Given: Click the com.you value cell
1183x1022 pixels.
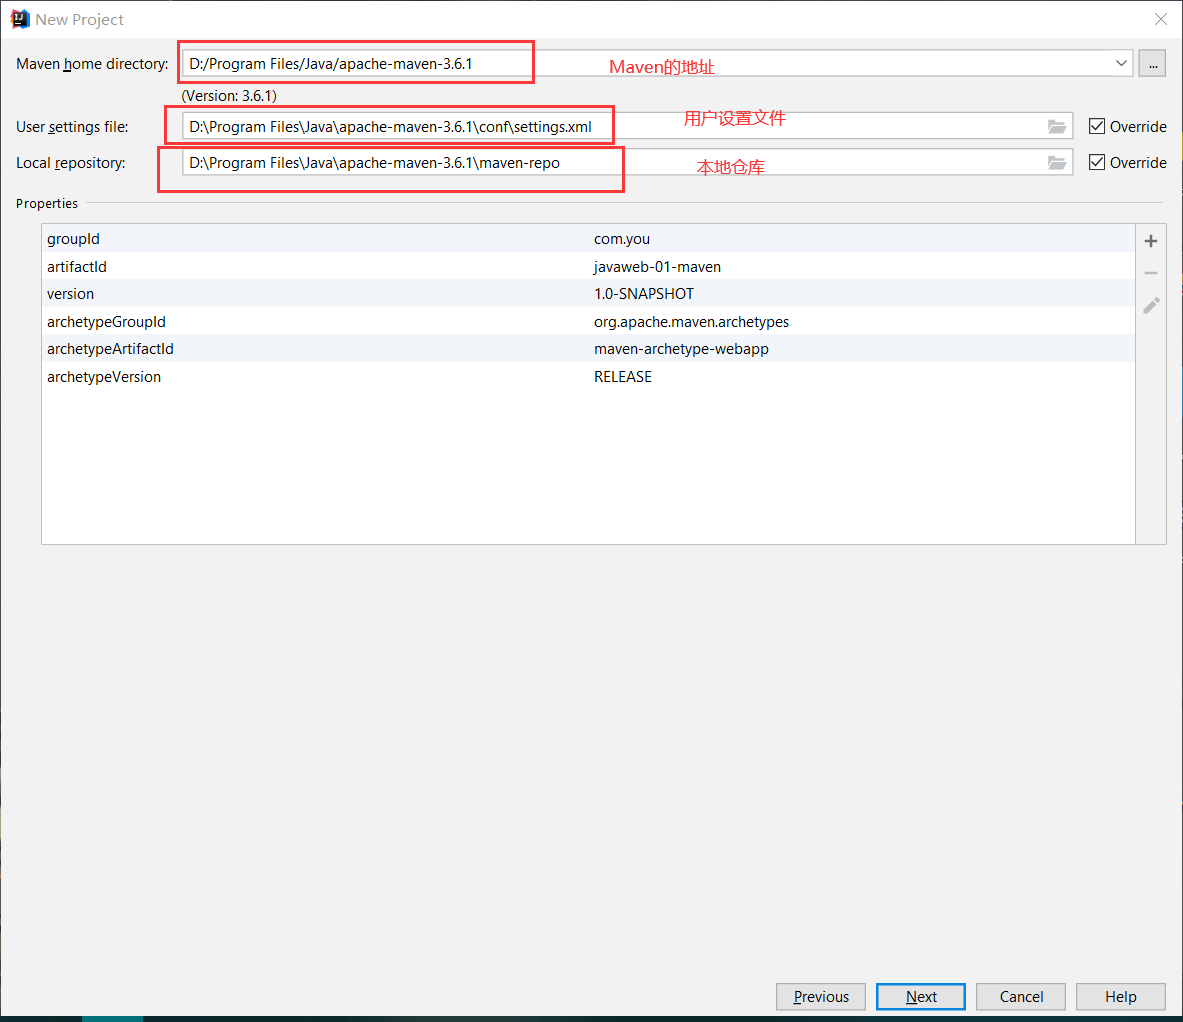Looking at the screenshot, I should (x=622, y=239).
